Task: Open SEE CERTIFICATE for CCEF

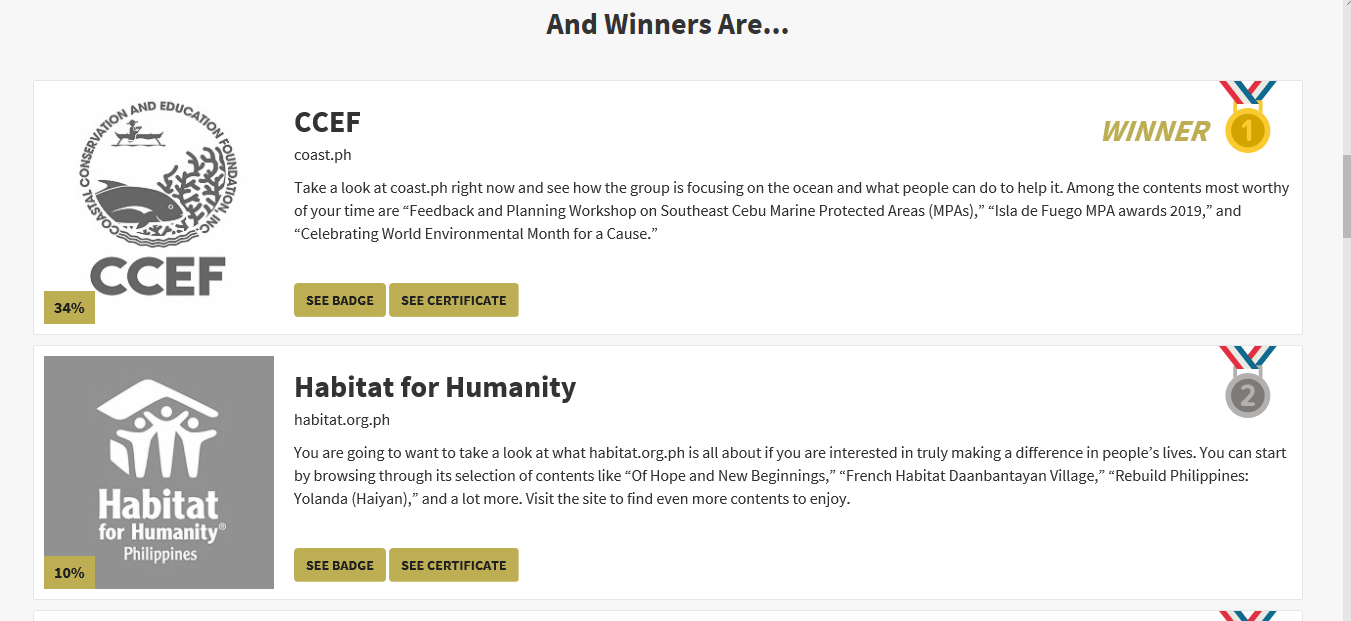Action: click(x=453, y=300)
